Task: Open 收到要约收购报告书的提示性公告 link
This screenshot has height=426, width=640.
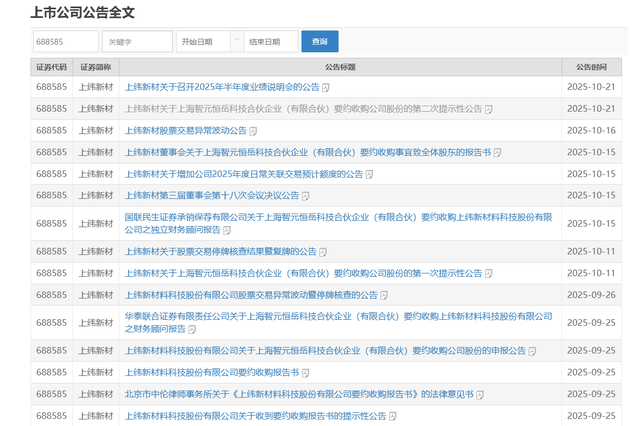Action: (x=256, y=416)
